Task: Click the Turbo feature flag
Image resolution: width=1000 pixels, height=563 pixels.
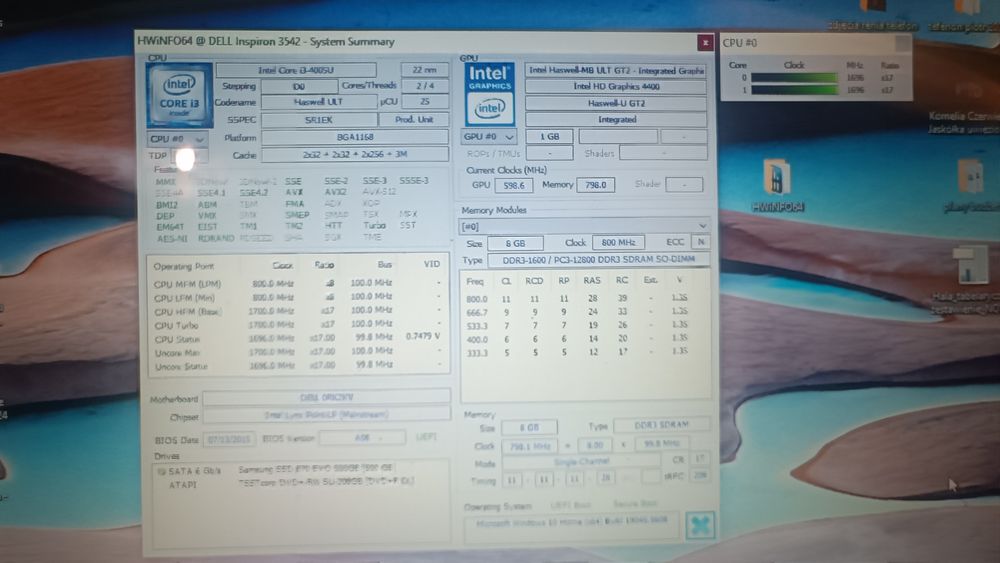Action: click(374, 226)
